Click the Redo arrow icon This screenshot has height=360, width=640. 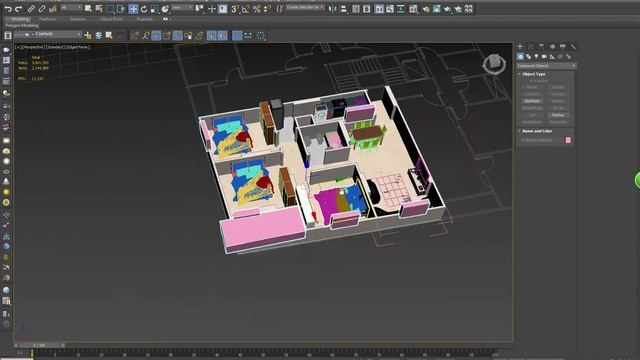(x=19, y=9)
